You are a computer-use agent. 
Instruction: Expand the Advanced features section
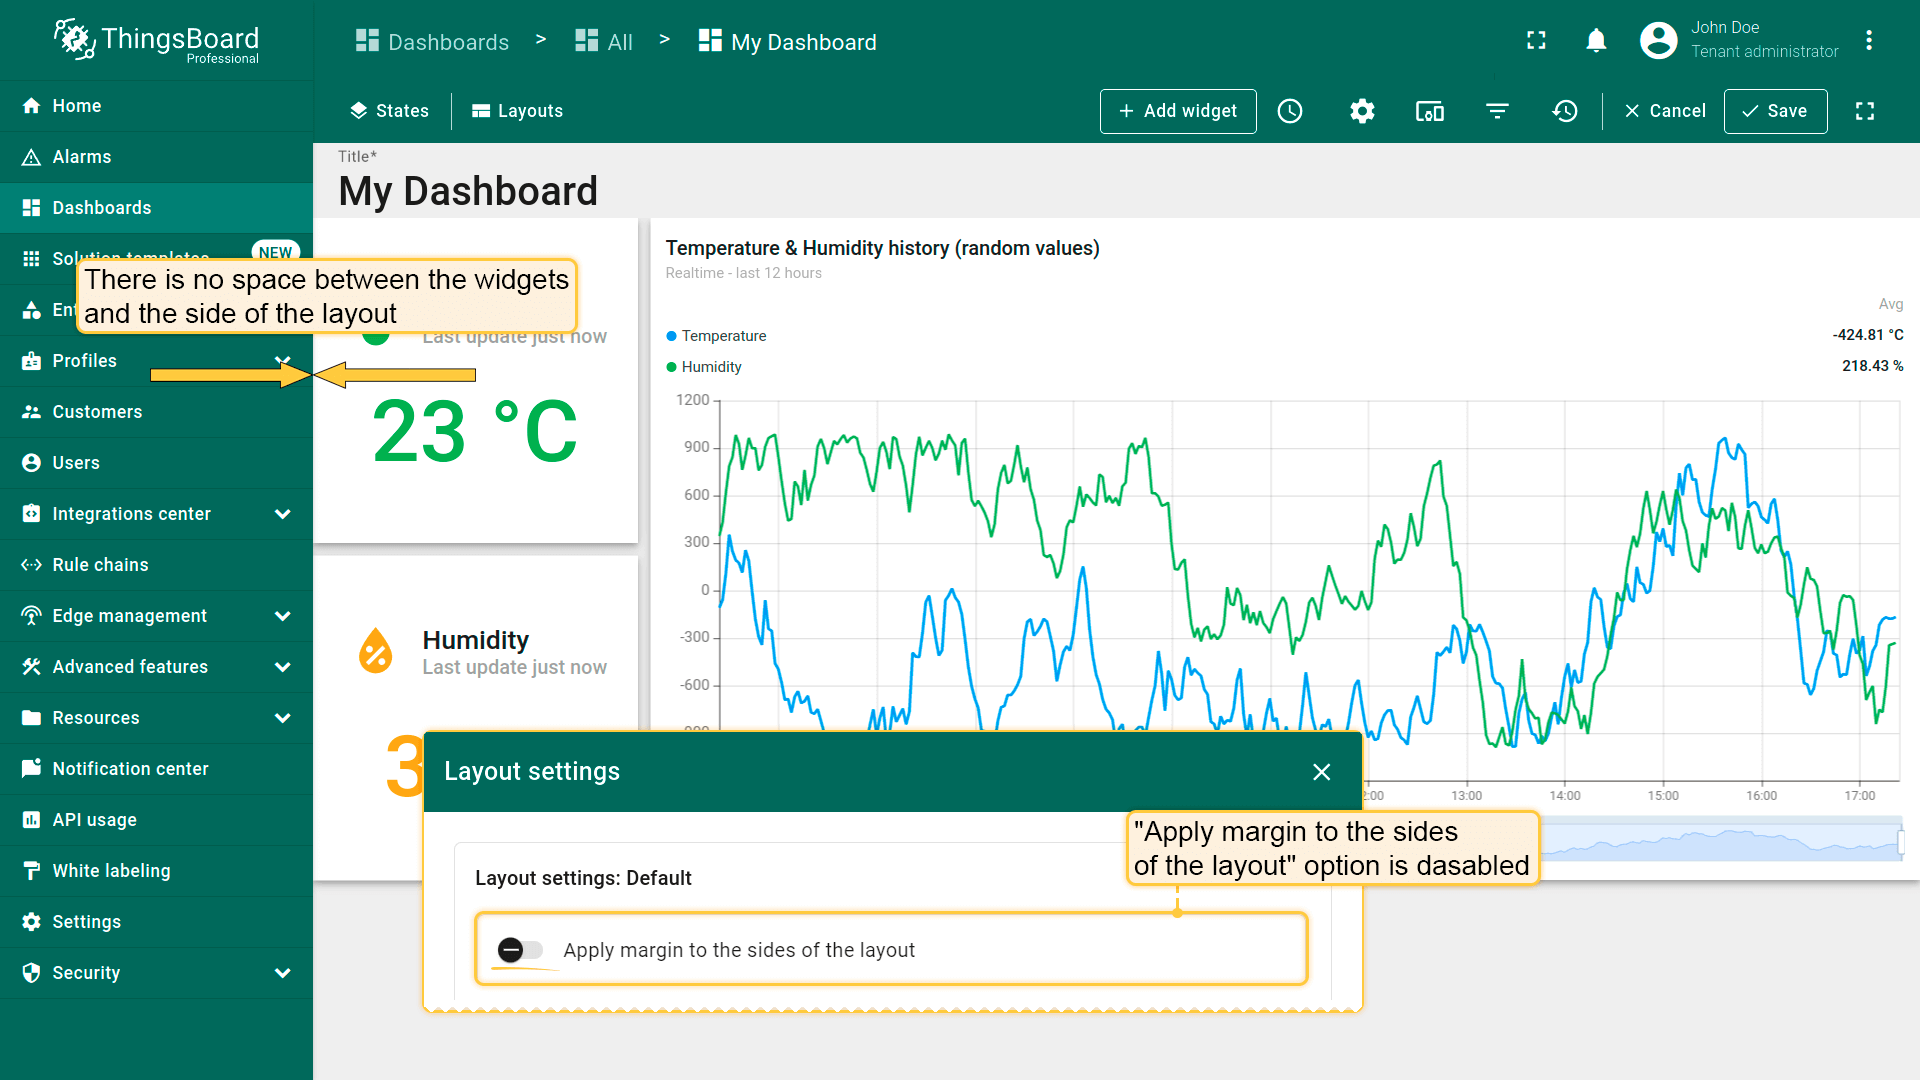pos(283,667)
